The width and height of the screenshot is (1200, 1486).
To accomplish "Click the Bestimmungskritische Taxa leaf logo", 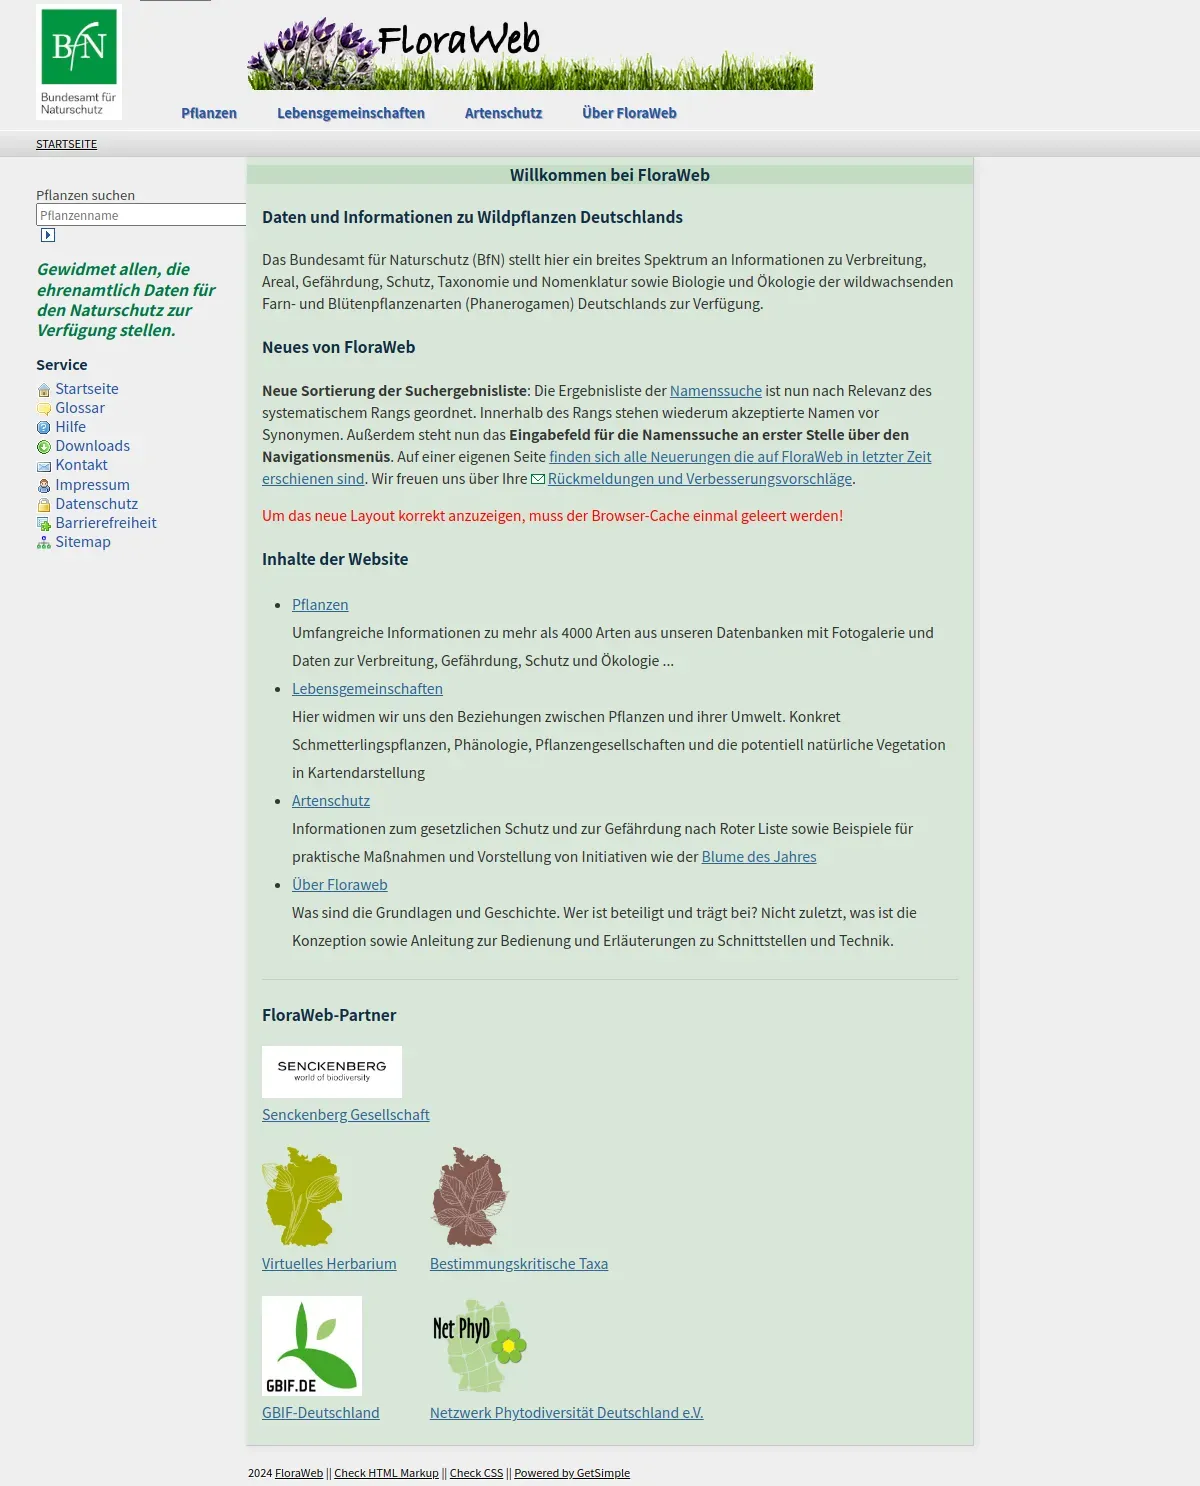I will point(470,1197).
